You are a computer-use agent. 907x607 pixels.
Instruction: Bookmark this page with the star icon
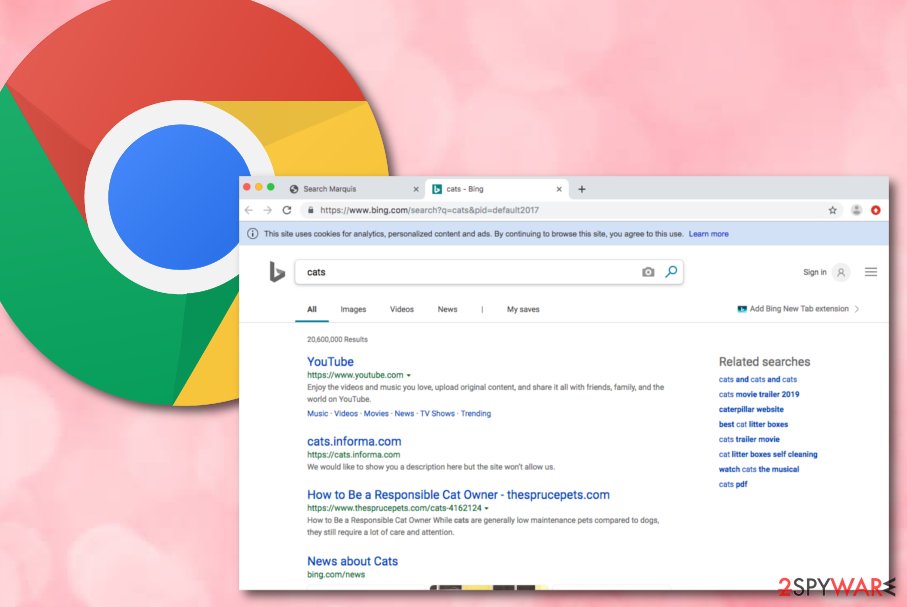click(832, 210)
